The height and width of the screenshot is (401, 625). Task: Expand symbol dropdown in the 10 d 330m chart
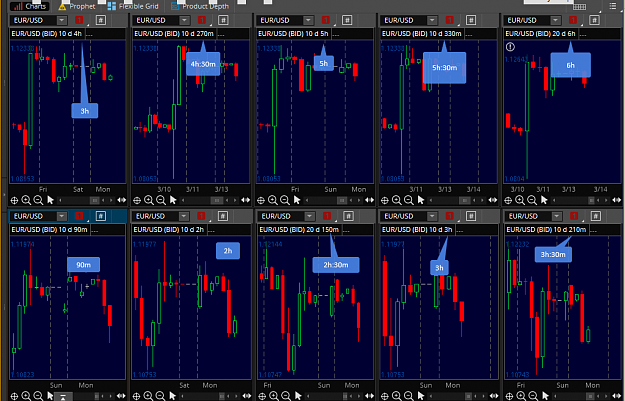point(432,20)
